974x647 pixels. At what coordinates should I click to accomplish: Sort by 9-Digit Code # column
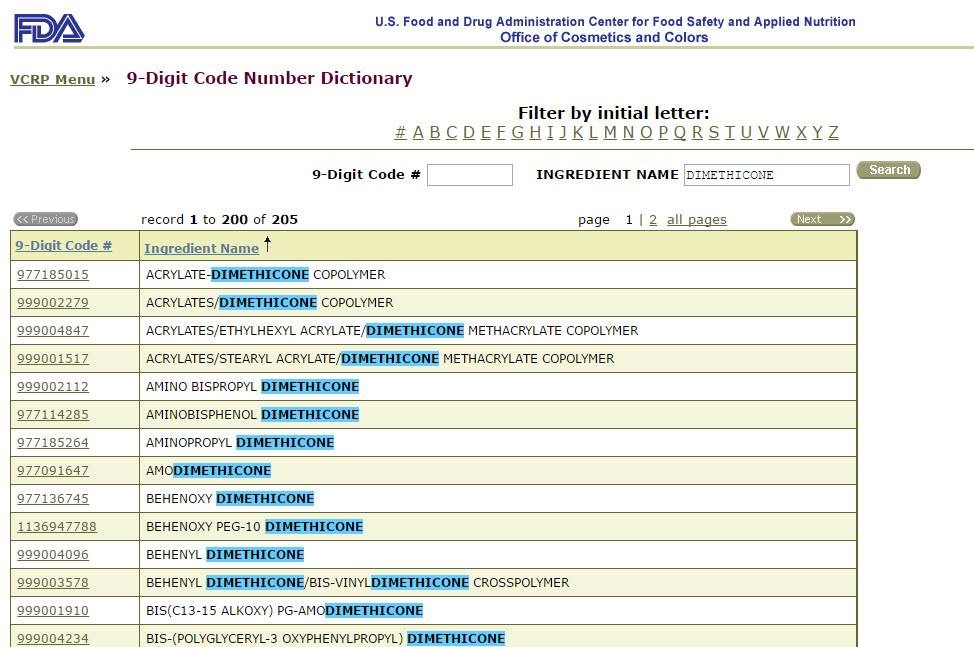tap(63, 245)
